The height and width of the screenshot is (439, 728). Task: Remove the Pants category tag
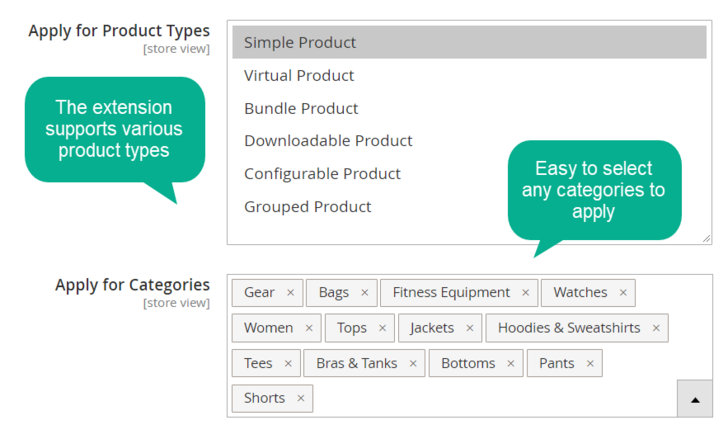[590, 363]
